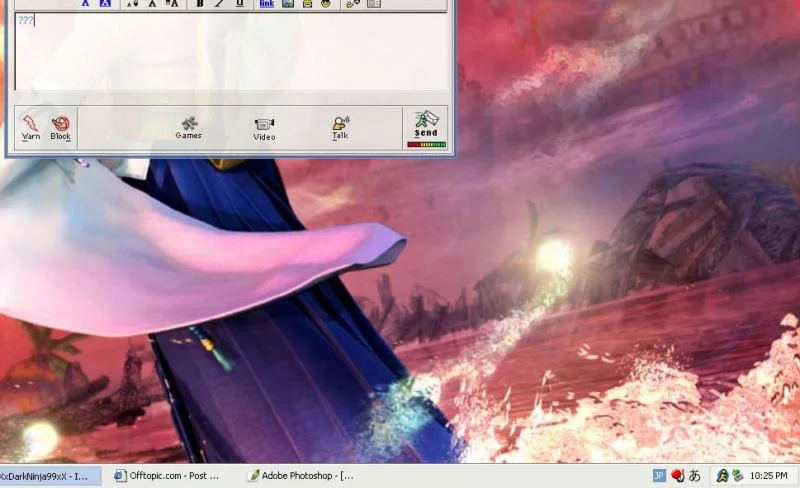Choose the text background color
The height and width of the screenshot is (488, 800).
click(105, 4)
